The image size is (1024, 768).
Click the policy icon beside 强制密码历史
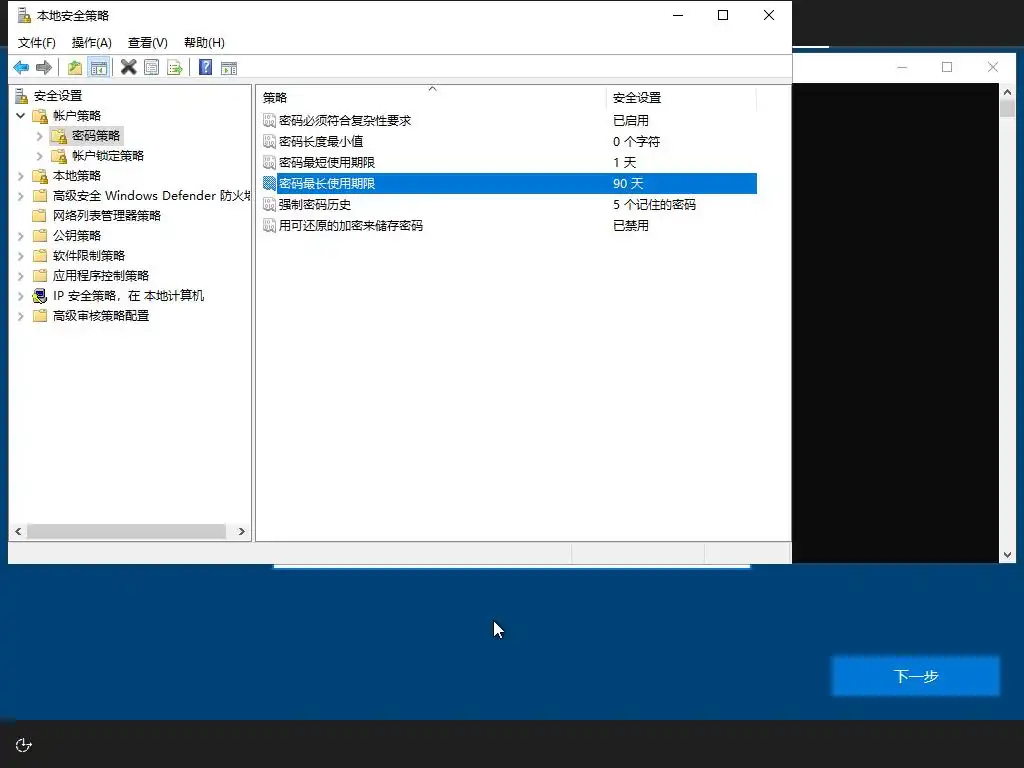click(x=269, y=205)
